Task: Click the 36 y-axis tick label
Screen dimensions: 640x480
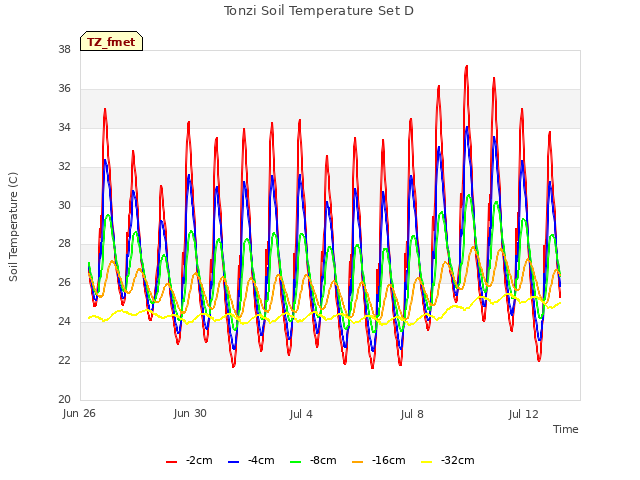Action: 64,89
